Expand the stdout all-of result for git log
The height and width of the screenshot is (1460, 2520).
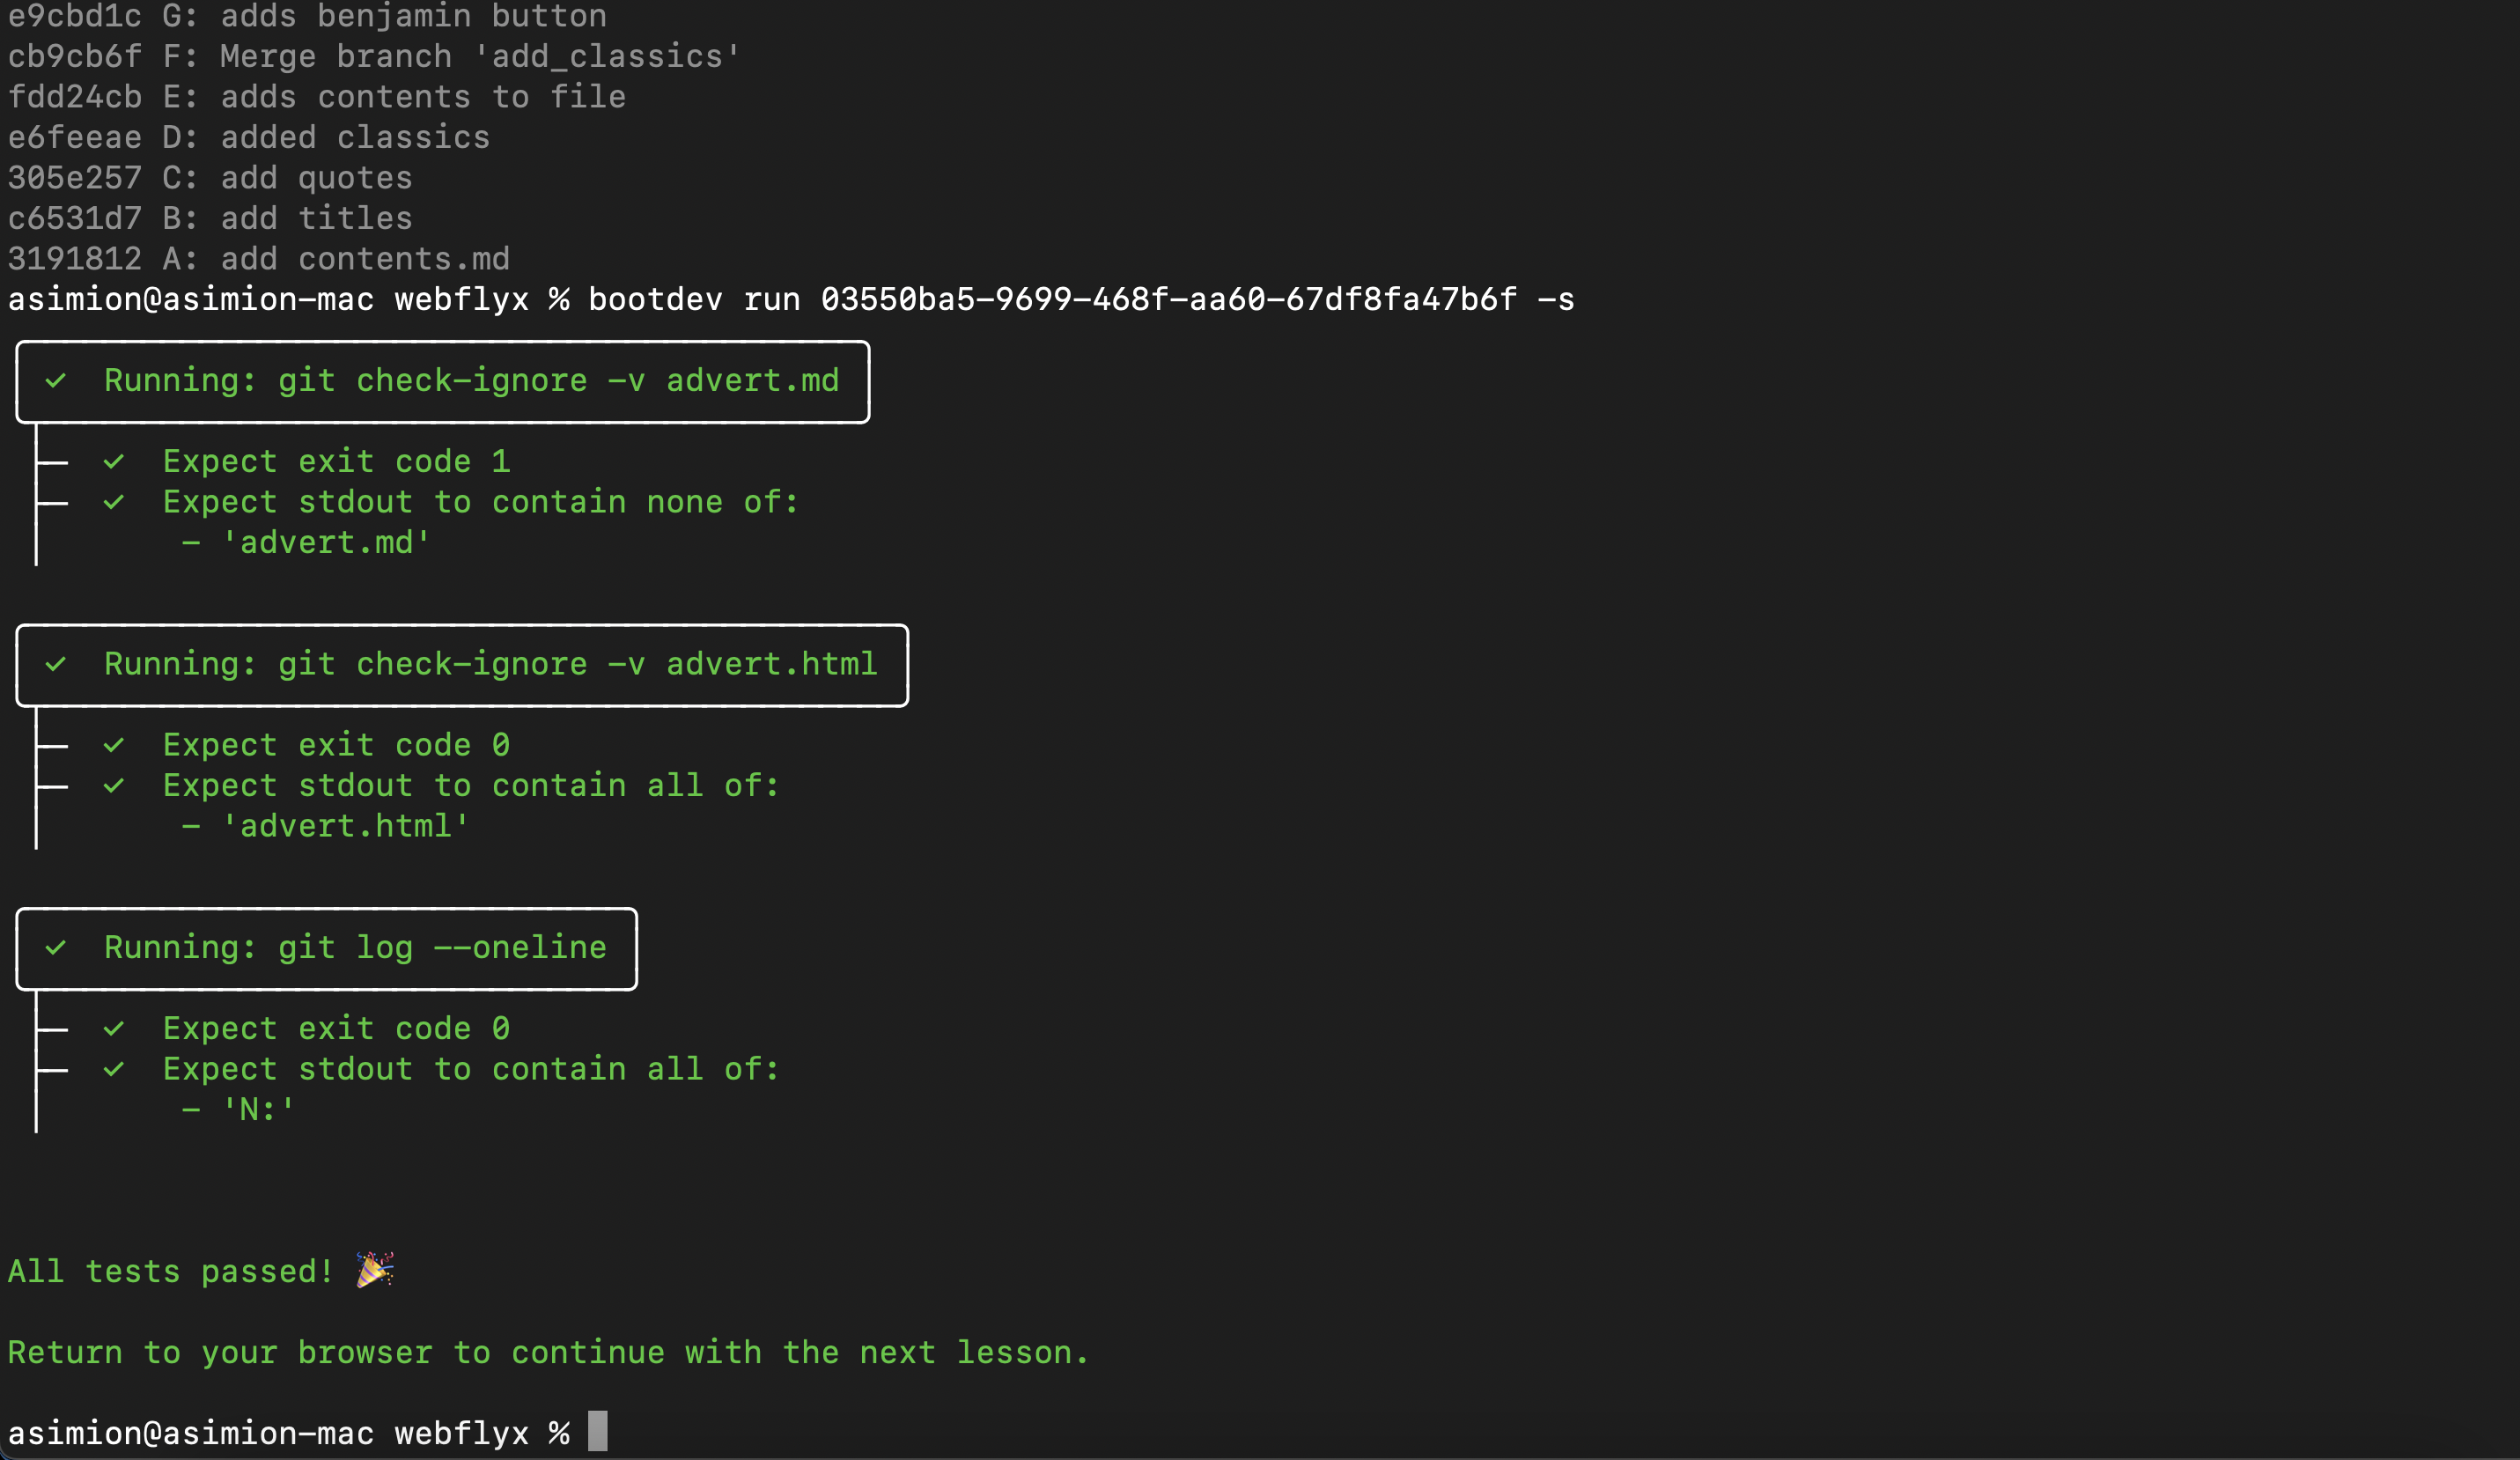(x=469, y=1067)
